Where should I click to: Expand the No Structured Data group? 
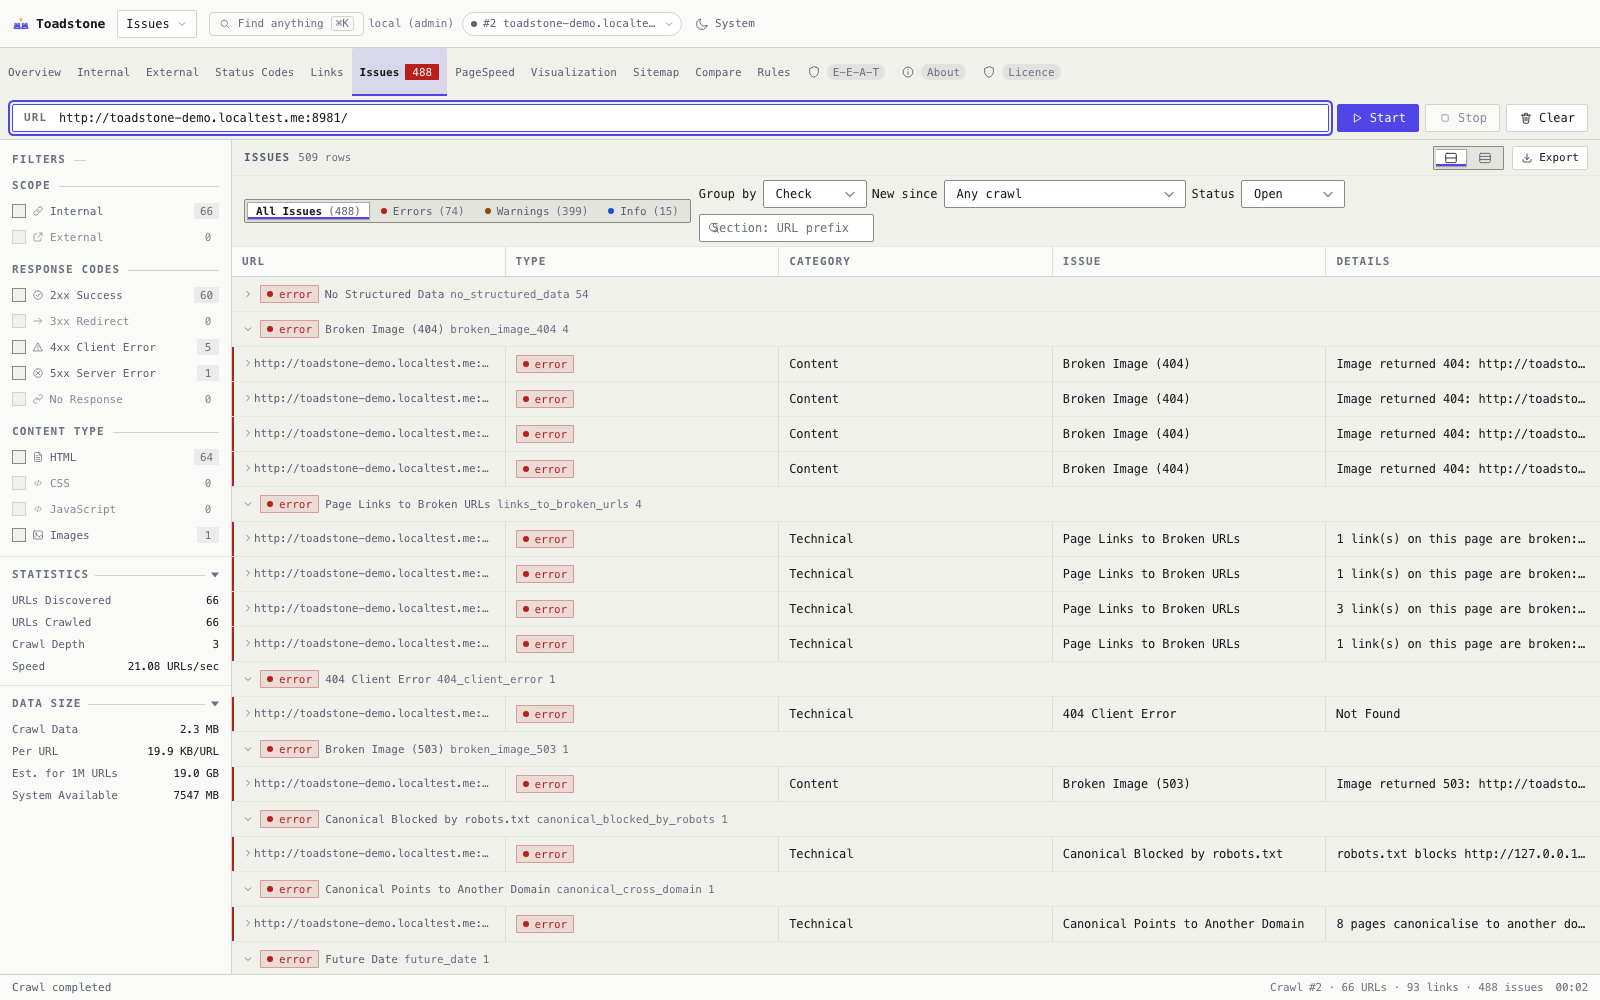(x=248, y=294)
